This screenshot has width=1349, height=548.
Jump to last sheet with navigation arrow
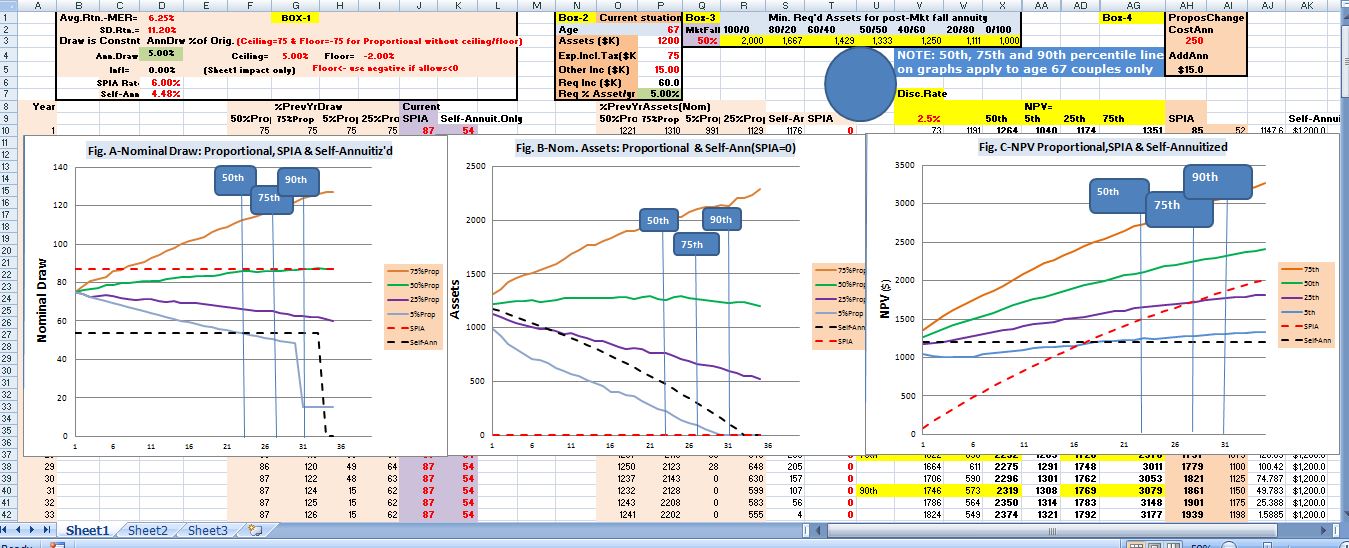tap(49, 530)
